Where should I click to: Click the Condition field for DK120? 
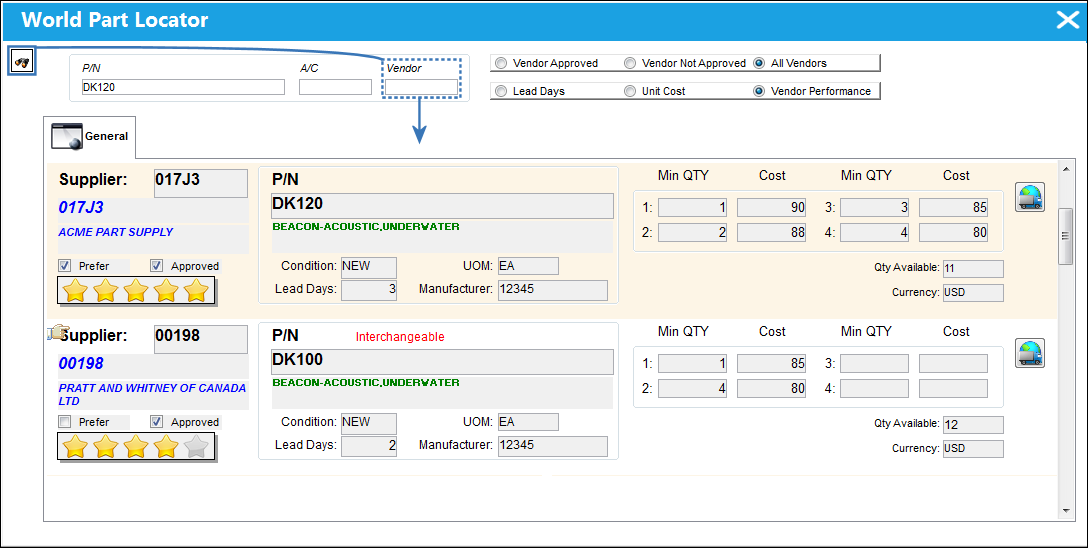tap(368, 266)
